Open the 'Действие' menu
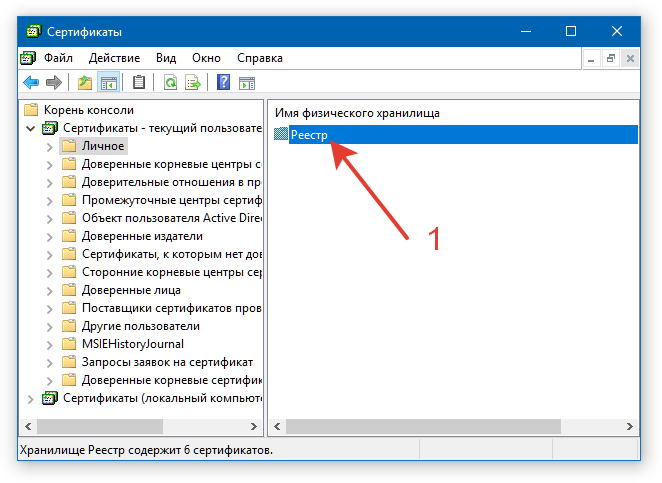Viewport: 662px width, 483px height. [x=114, y=58]
